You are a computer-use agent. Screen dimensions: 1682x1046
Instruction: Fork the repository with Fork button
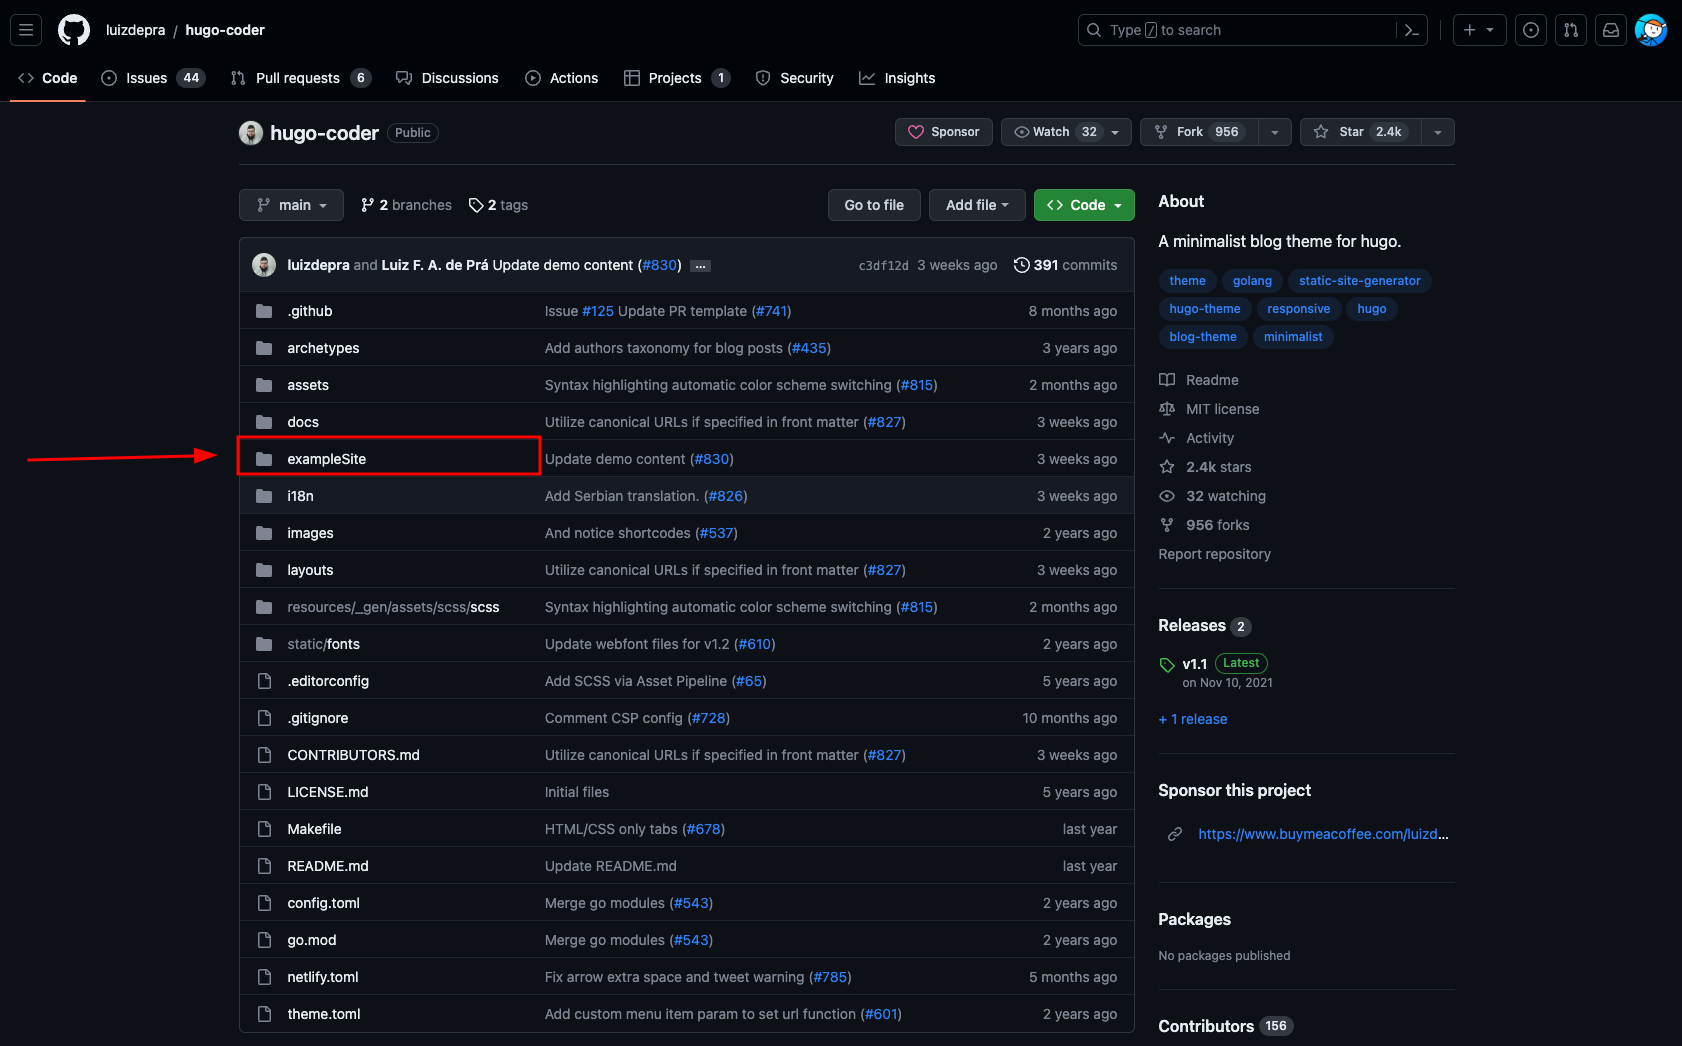tap(1199, 132)
